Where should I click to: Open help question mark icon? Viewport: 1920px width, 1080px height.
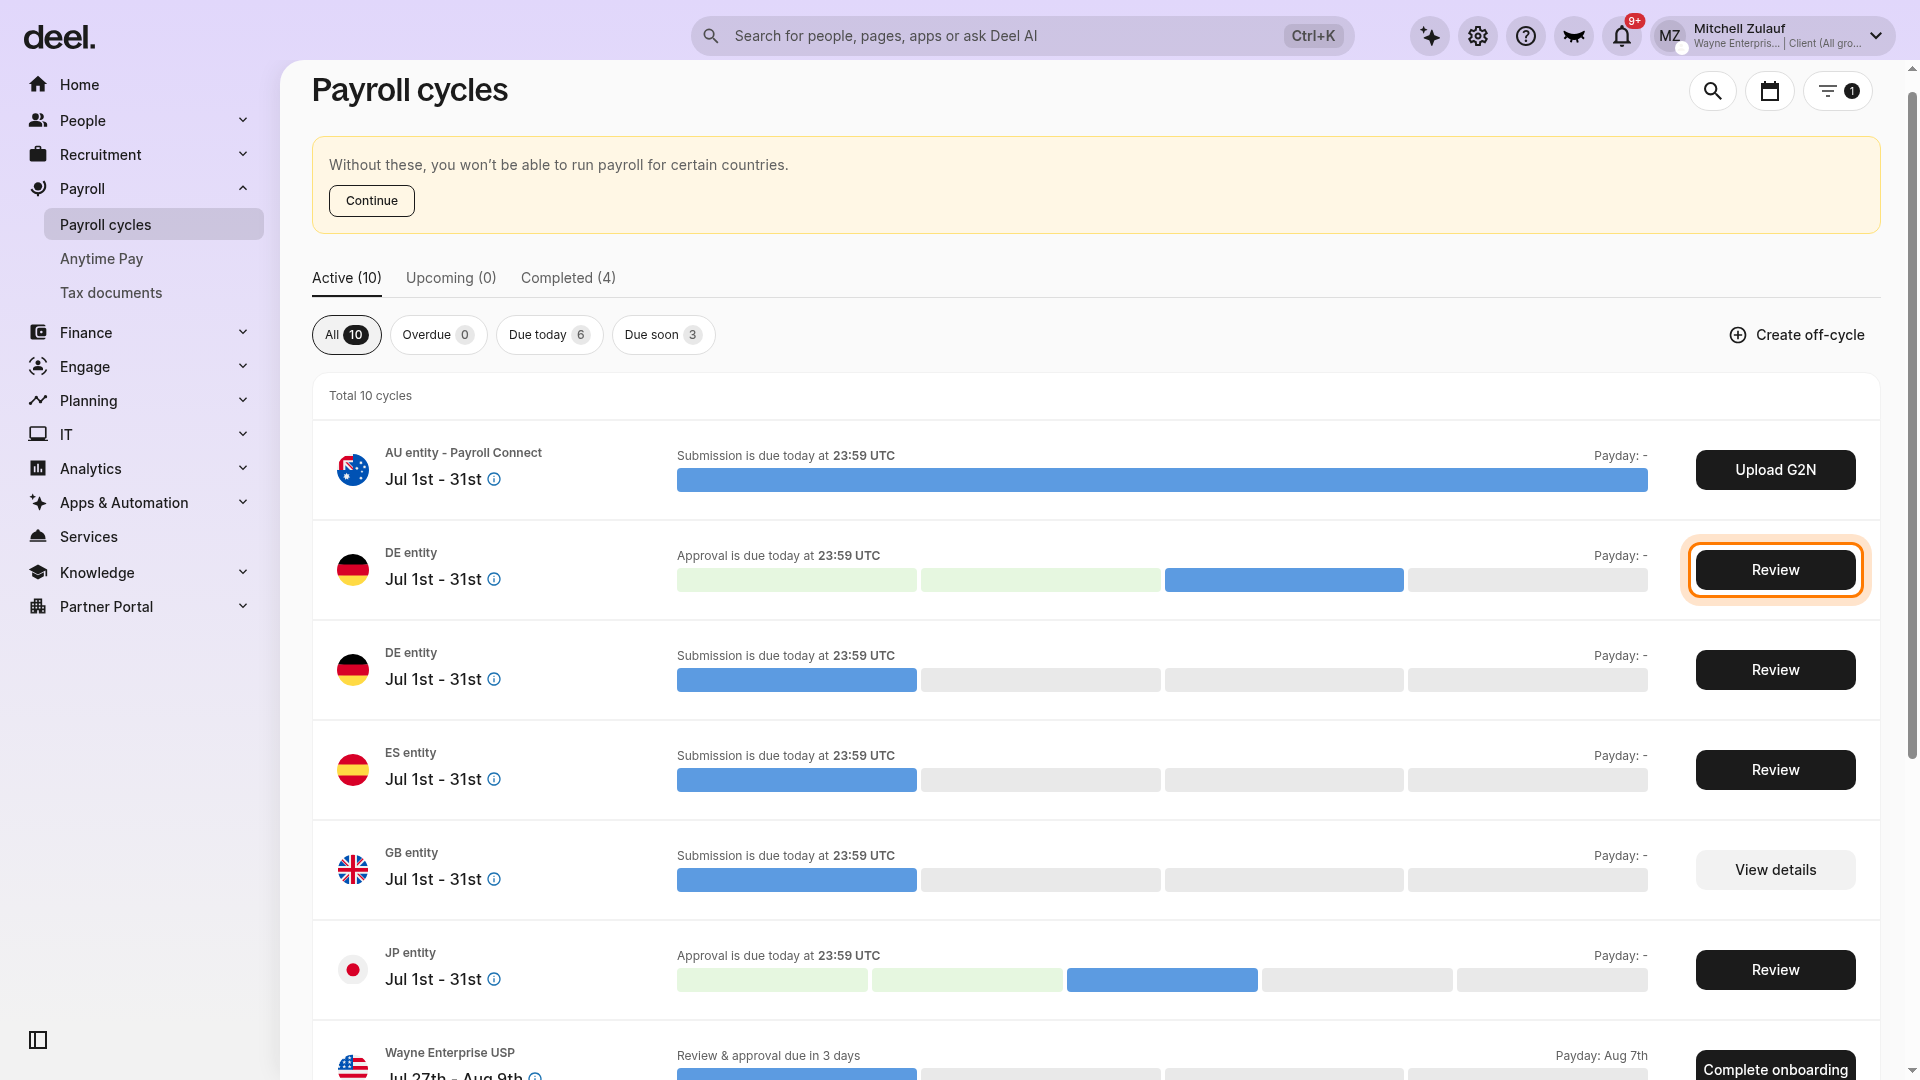[x=1526, y=36]
